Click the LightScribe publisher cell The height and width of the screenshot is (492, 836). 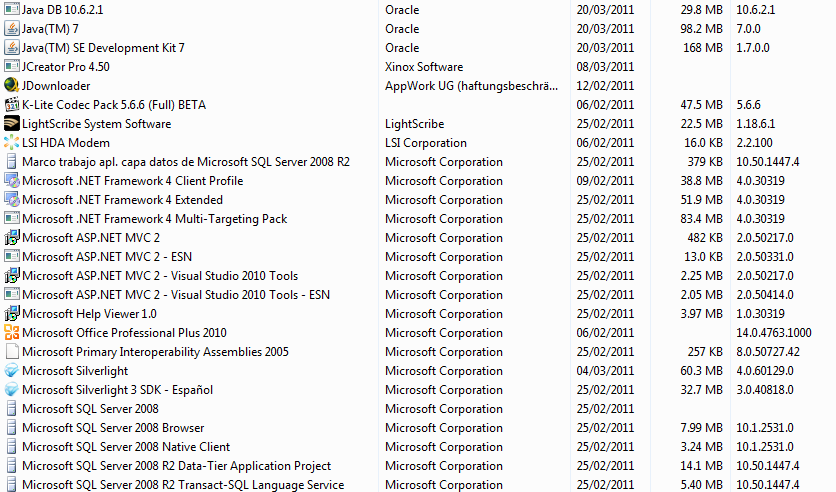pyautogui.click(x=414, y=124)
